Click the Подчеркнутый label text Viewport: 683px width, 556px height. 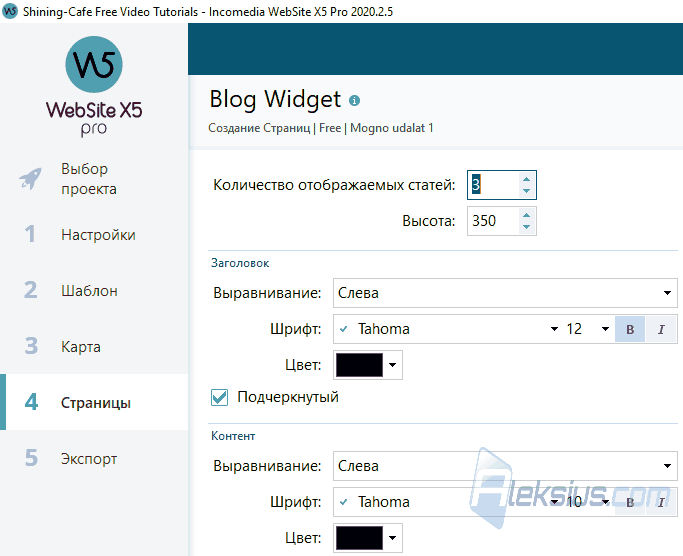pyautogui.click(x=288, y=397)
